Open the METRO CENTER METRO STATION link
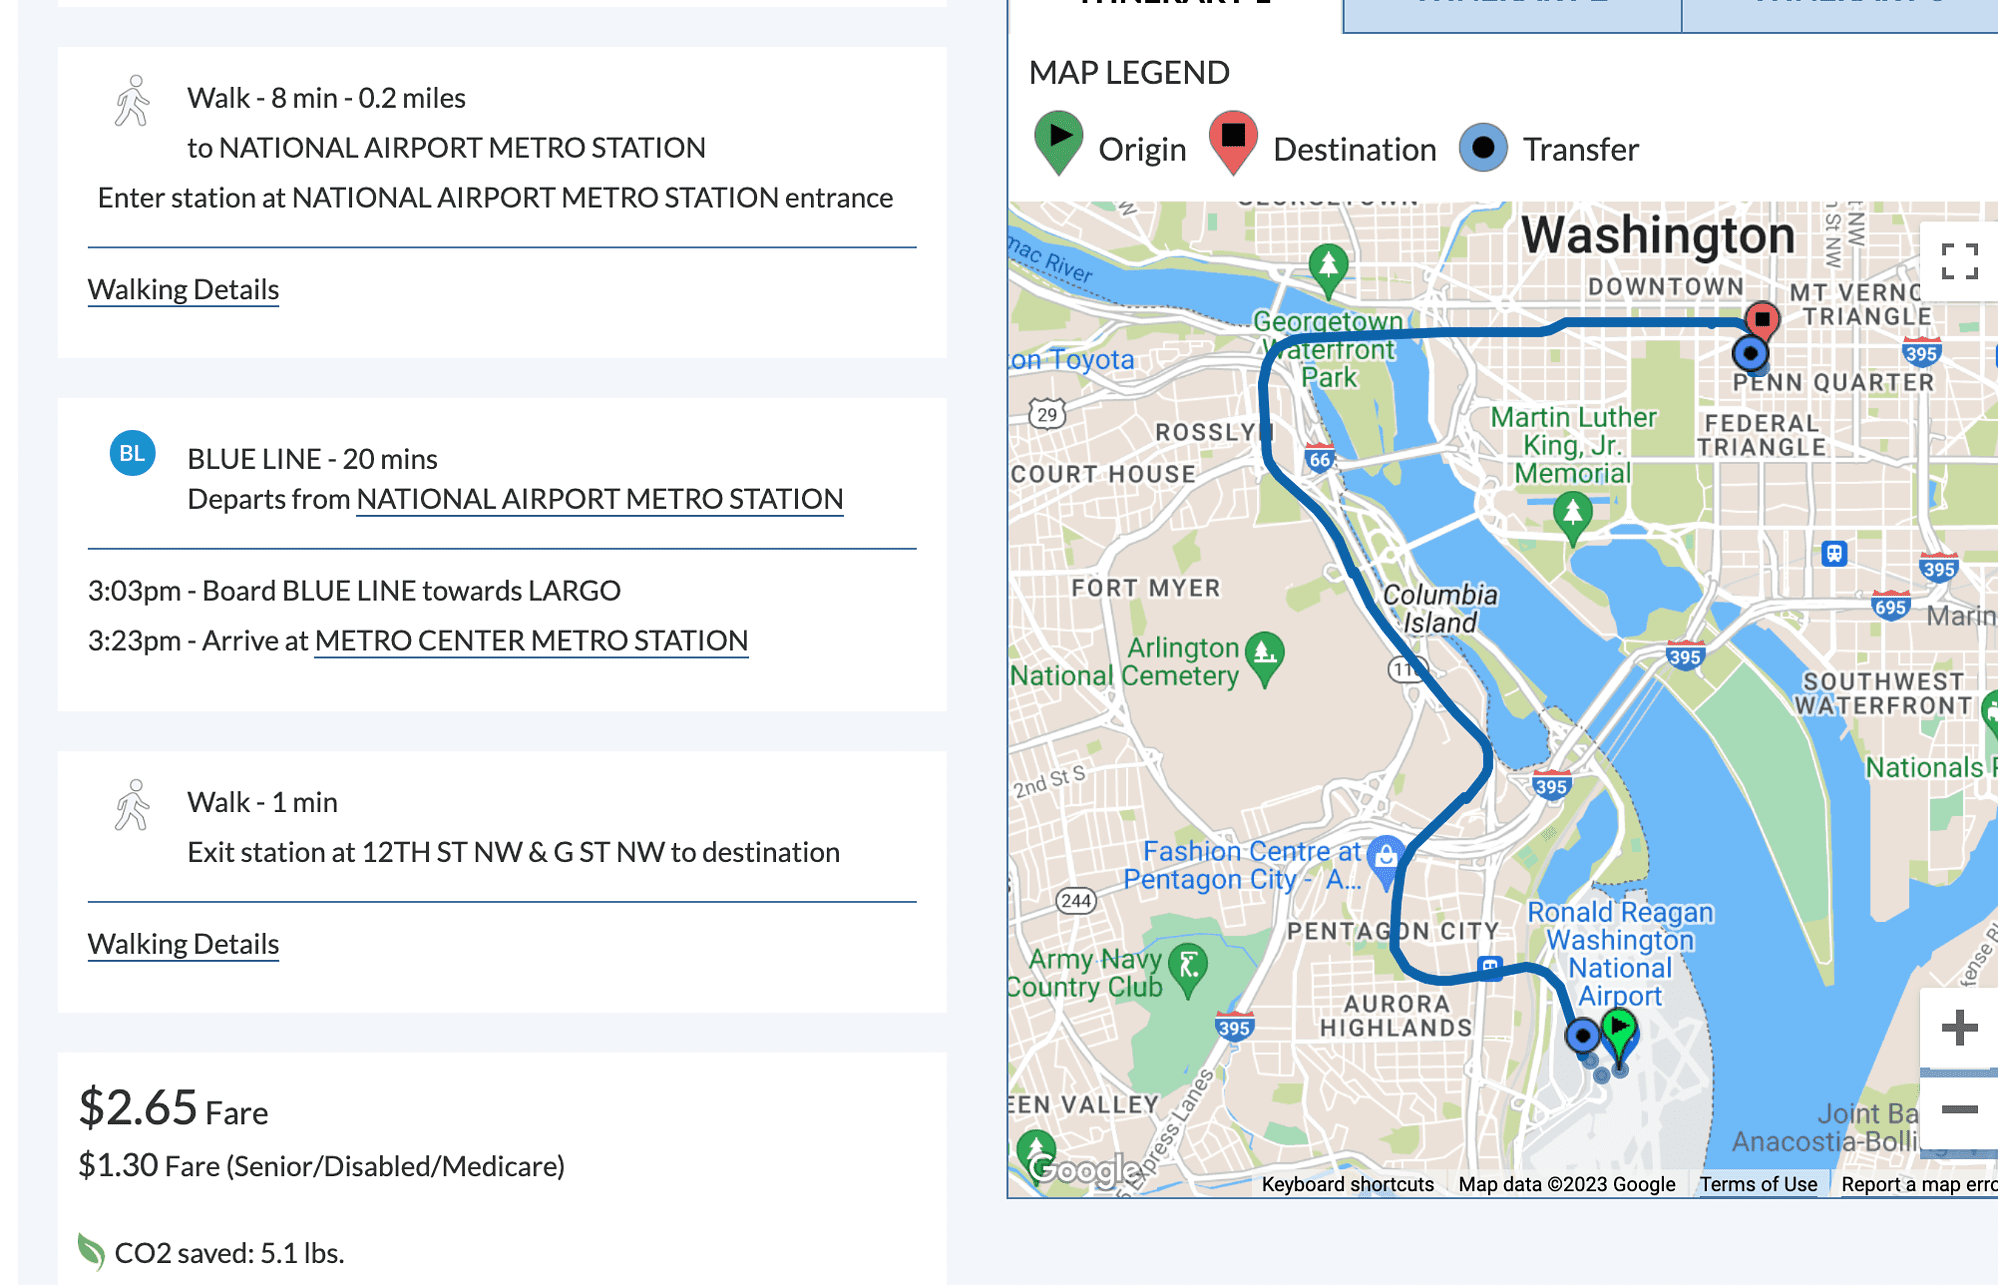 coord(531,640)
